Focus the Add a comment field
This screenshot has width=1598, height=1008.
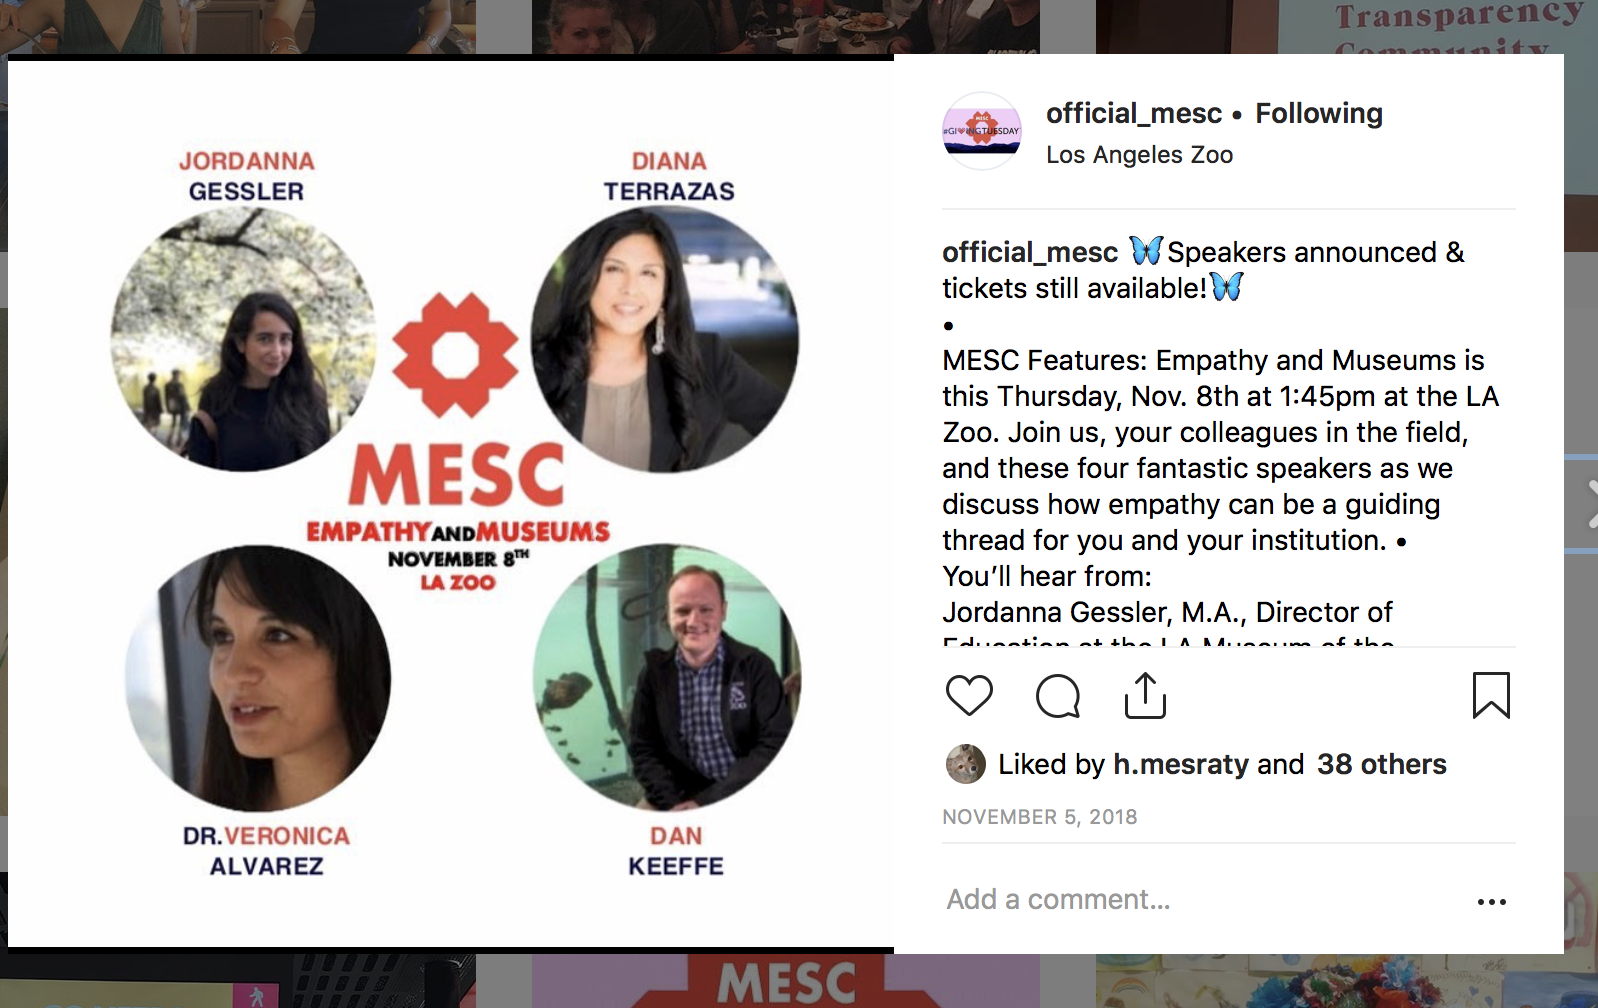tap(1200, 900)
